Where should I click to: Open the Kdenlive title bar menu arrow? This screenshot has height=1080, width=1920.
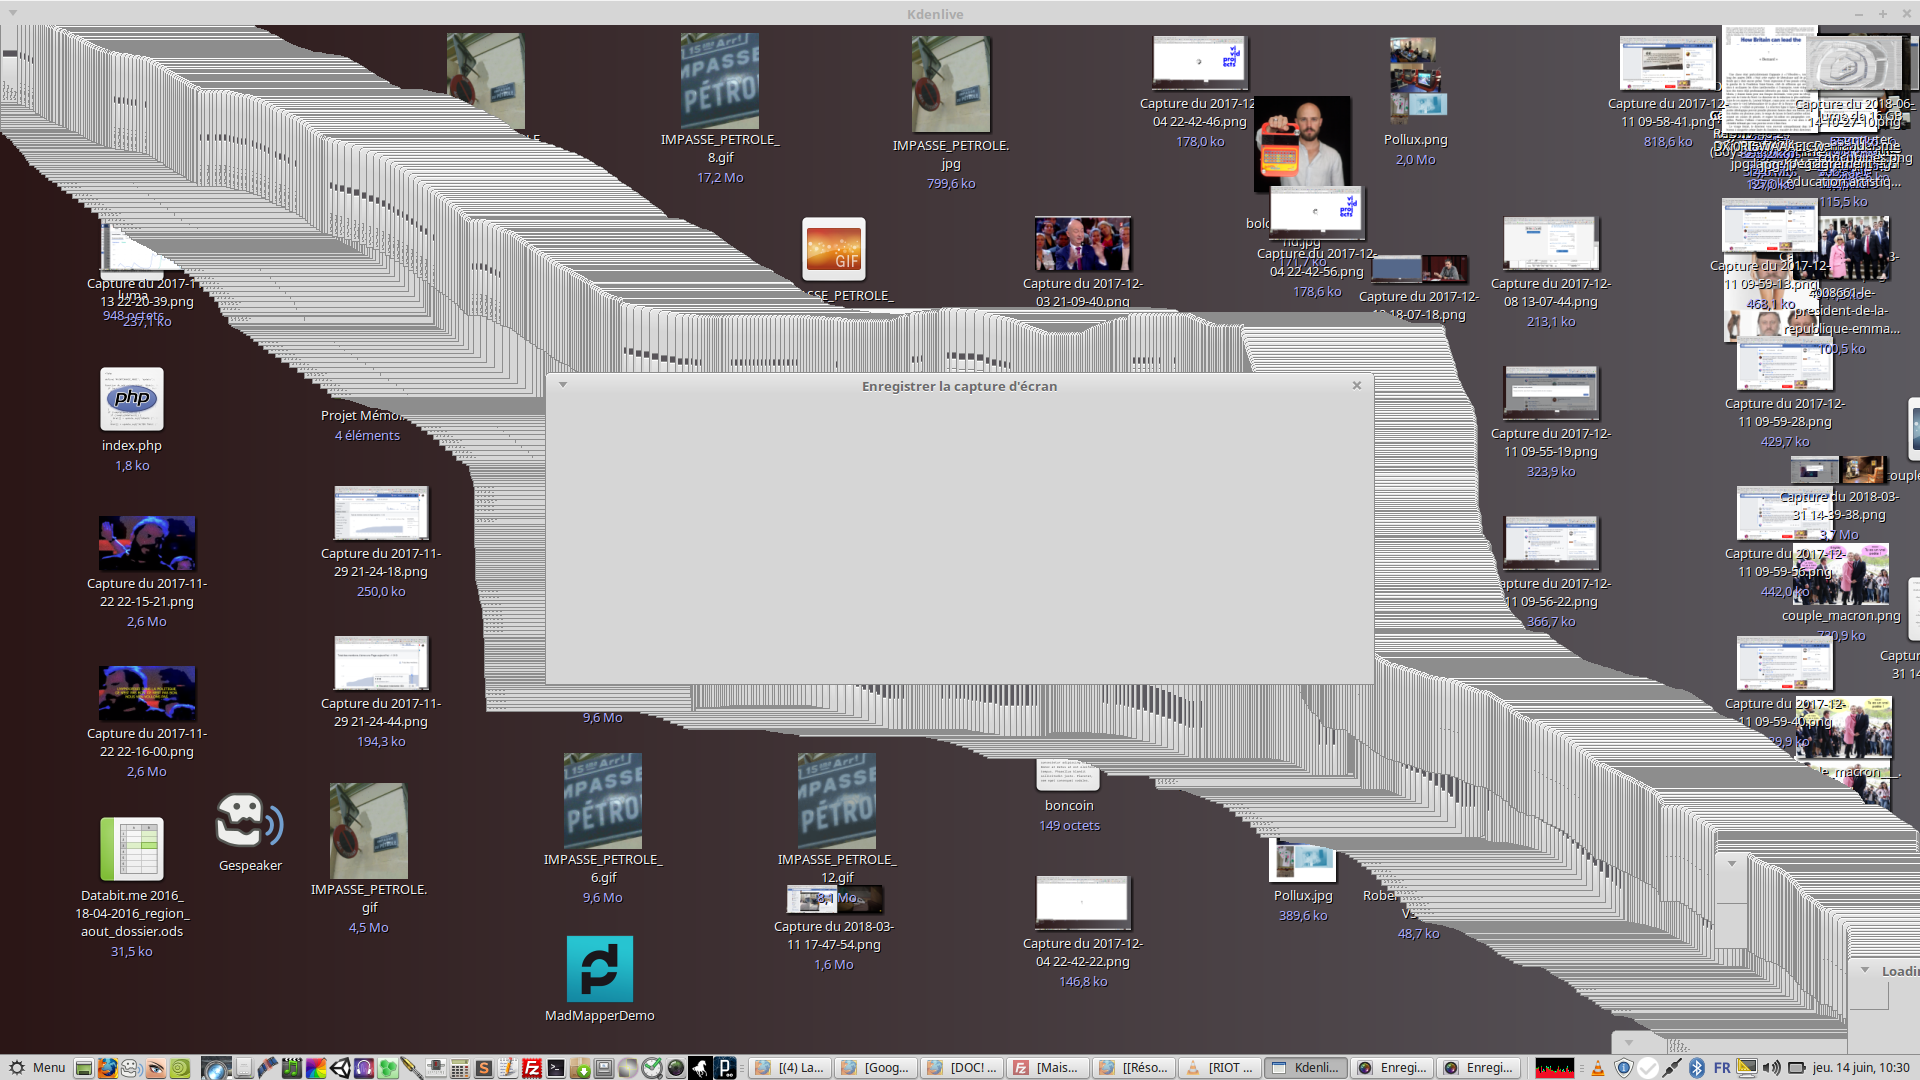click(12, 14)
